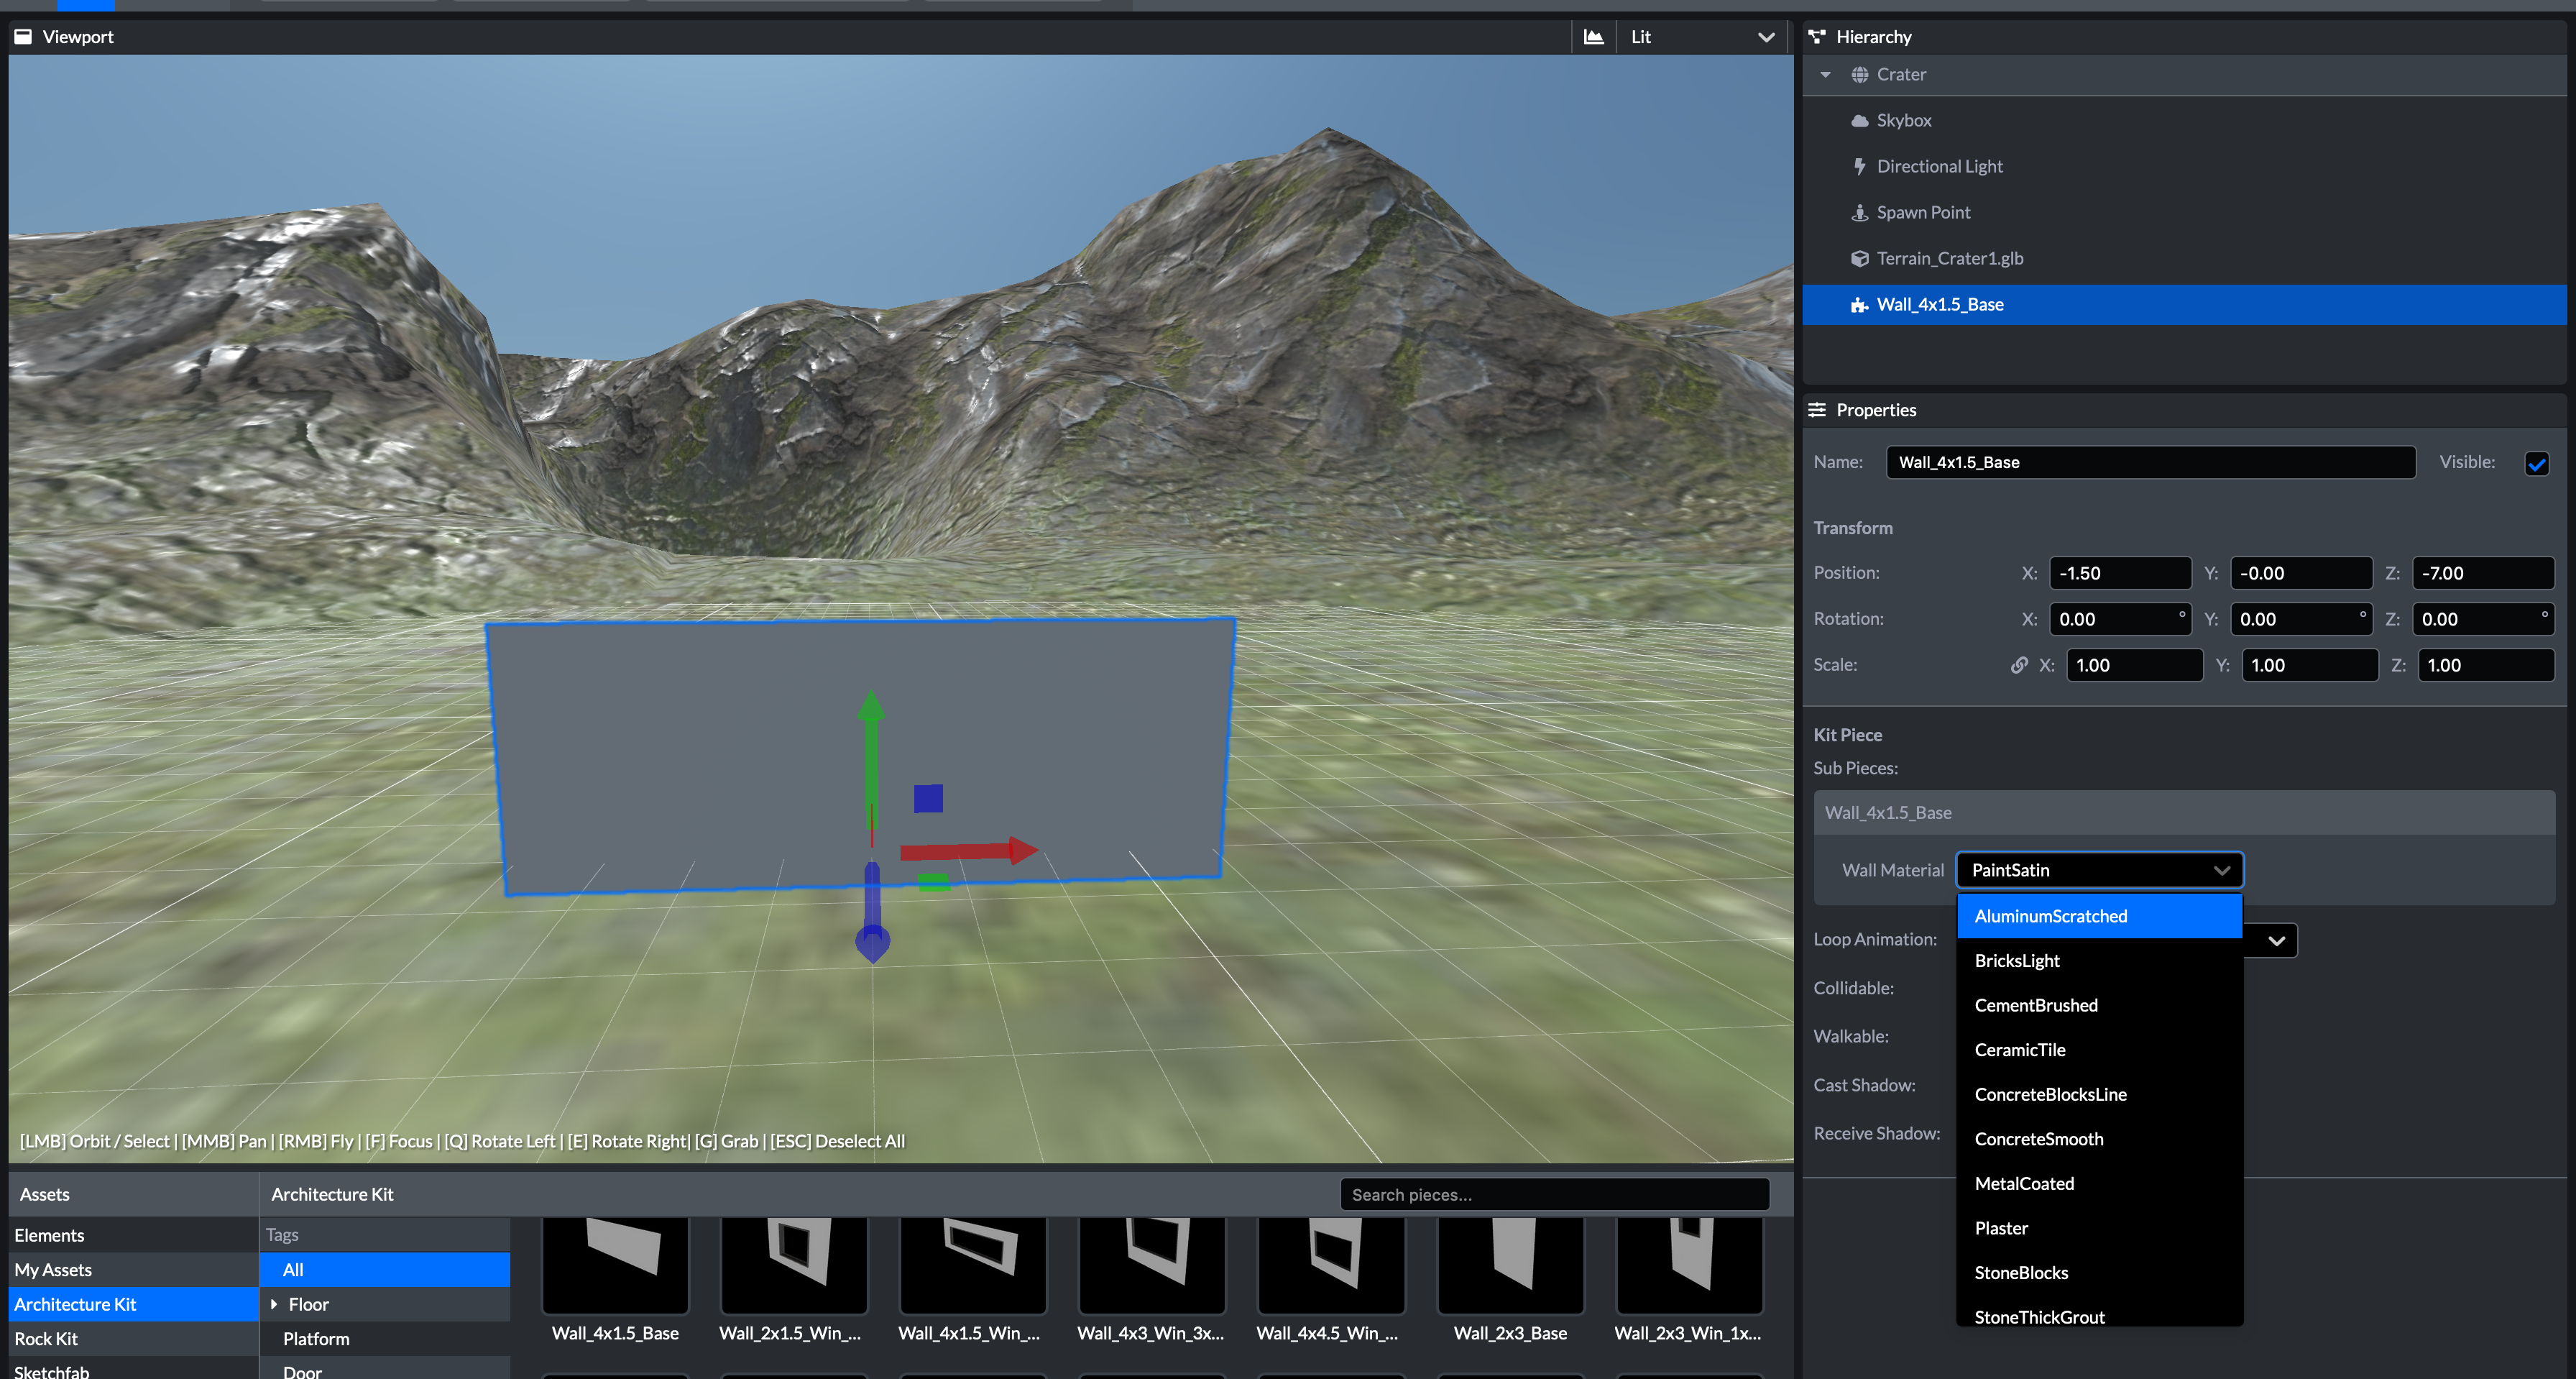Click the Wall_4x1.5_Base puzzle piece icon

[x=1859, y=305]
